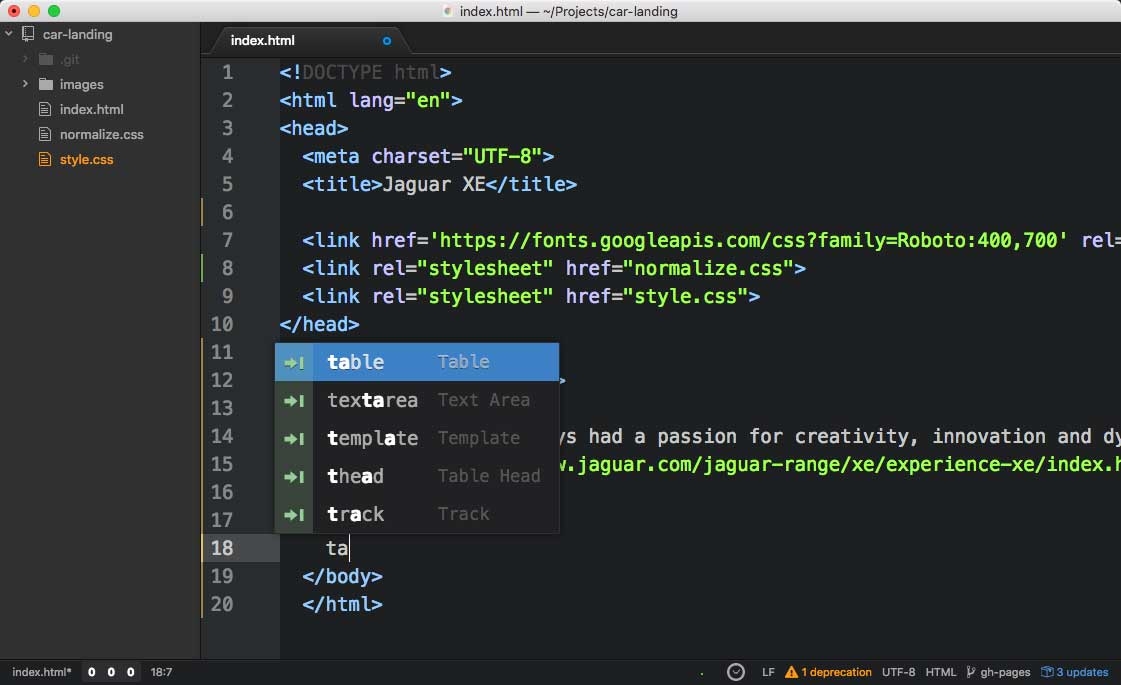Open normalize.css from the tree view

pyautogui.click(x=101, y=134)
